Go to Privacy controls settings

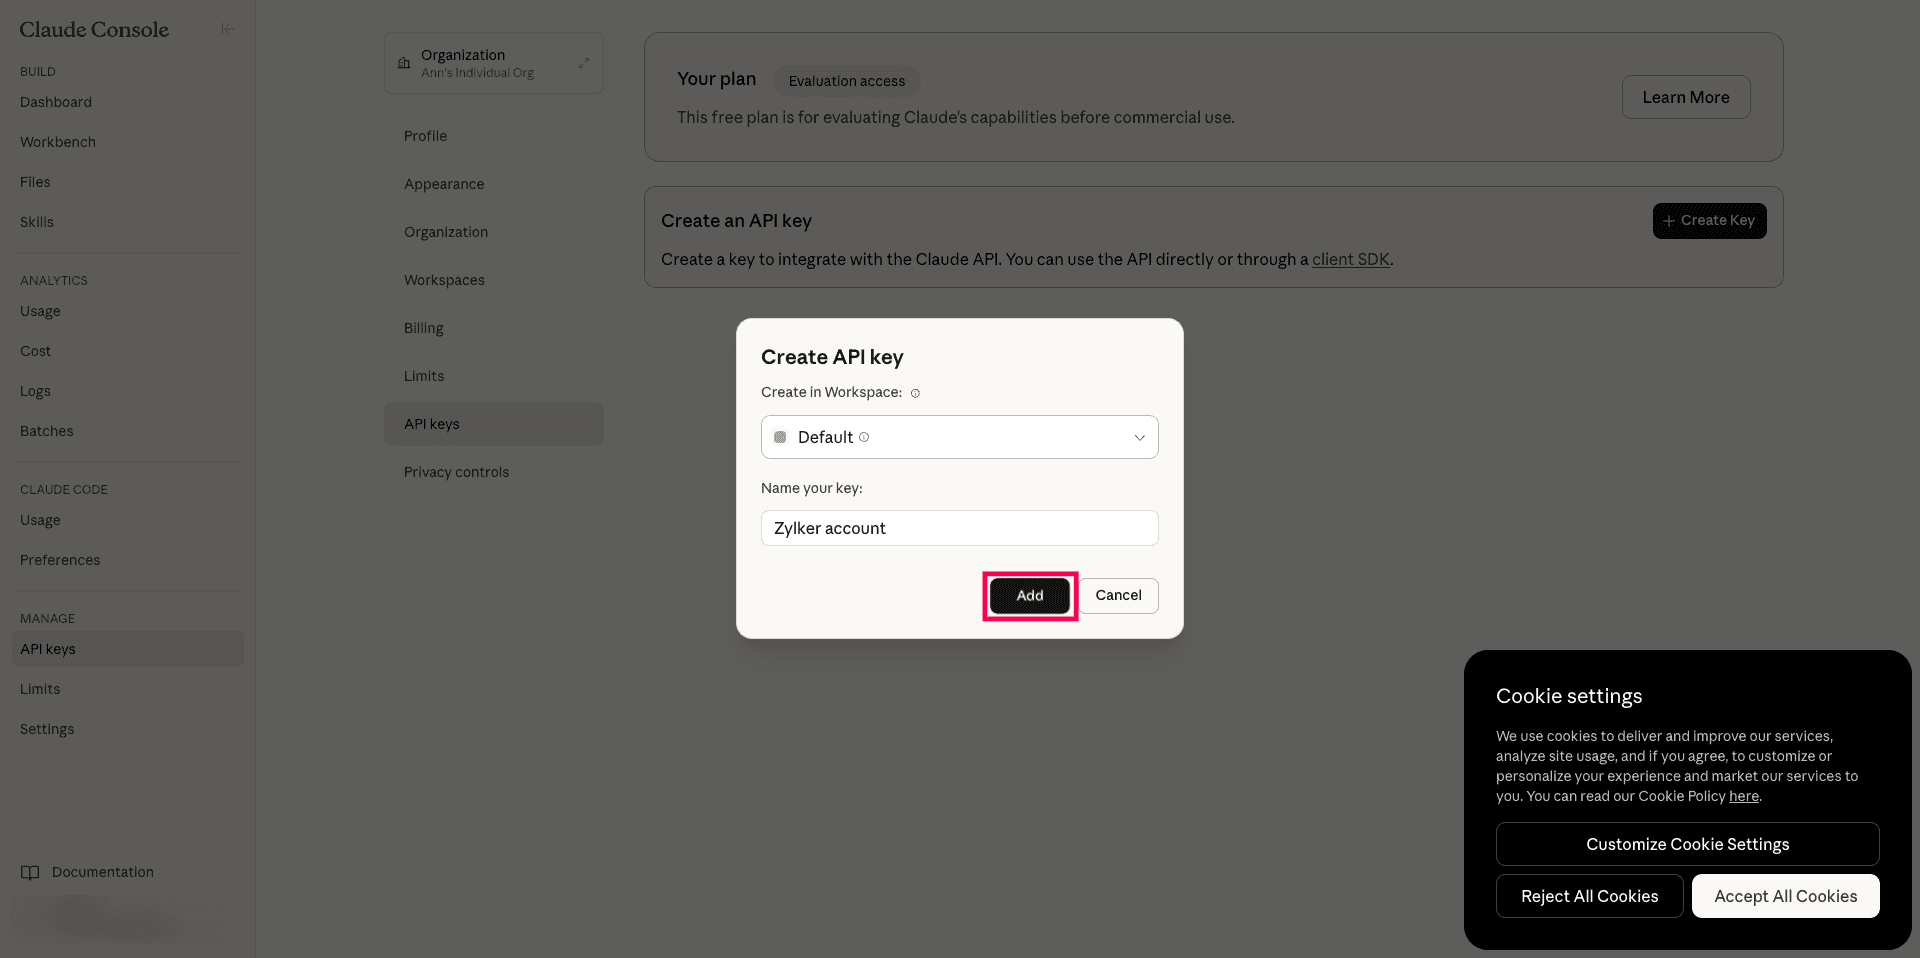(x=456, y=472)
